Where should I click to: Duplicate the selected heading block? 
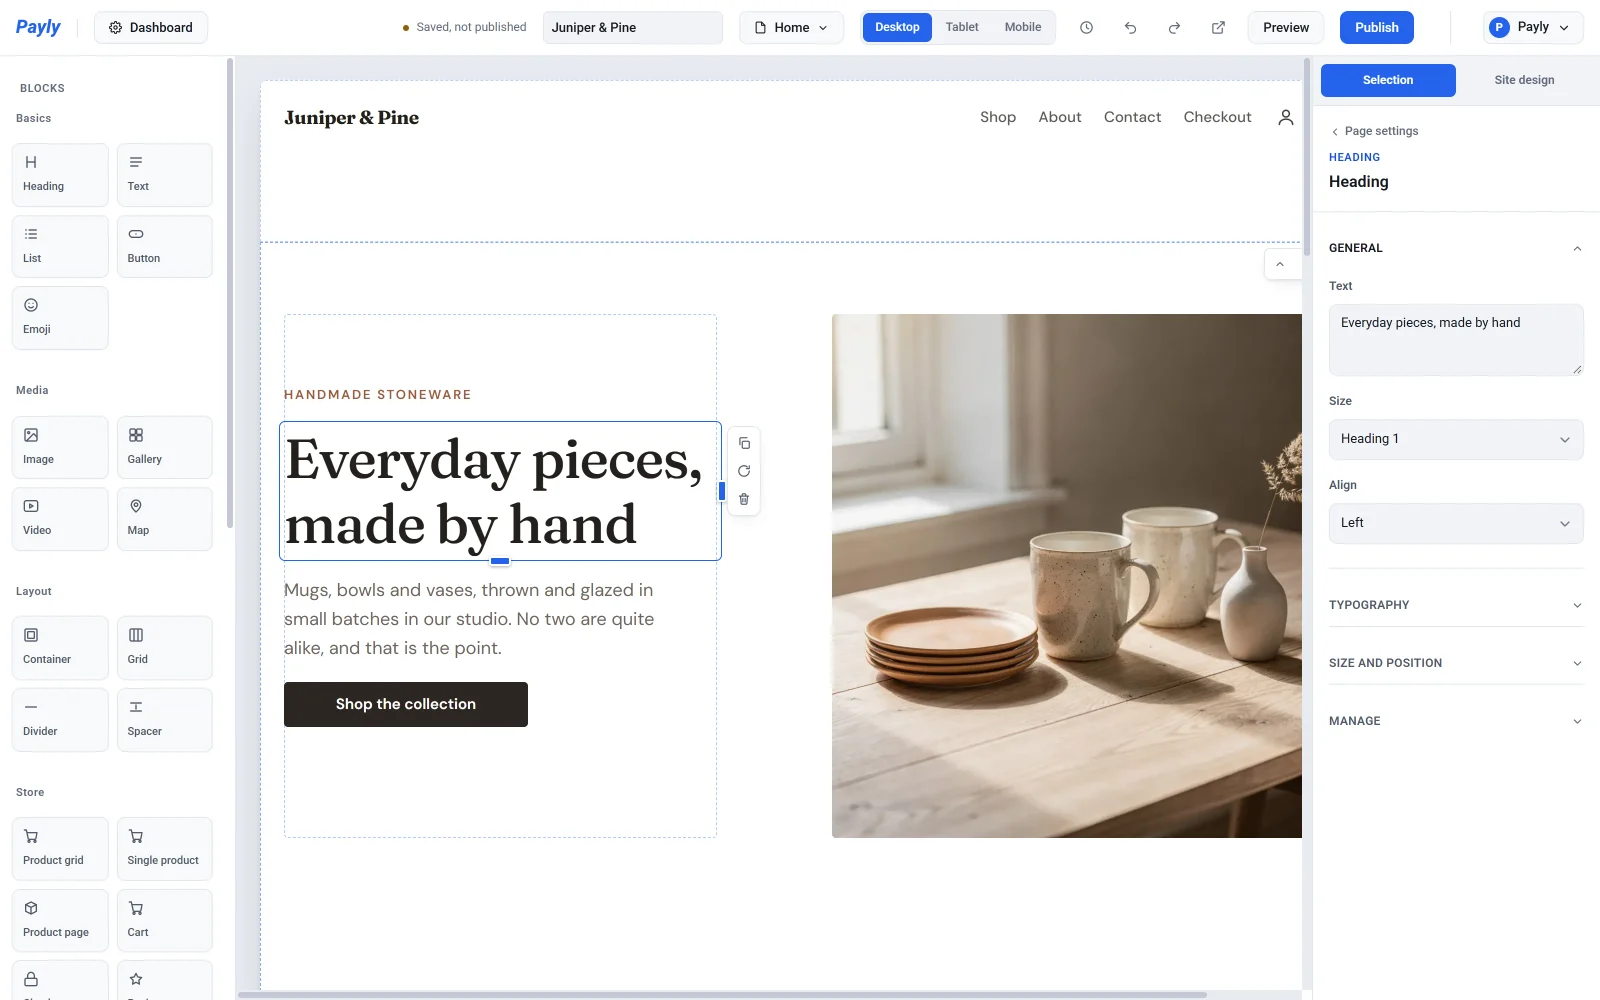(x=744, y=443)
